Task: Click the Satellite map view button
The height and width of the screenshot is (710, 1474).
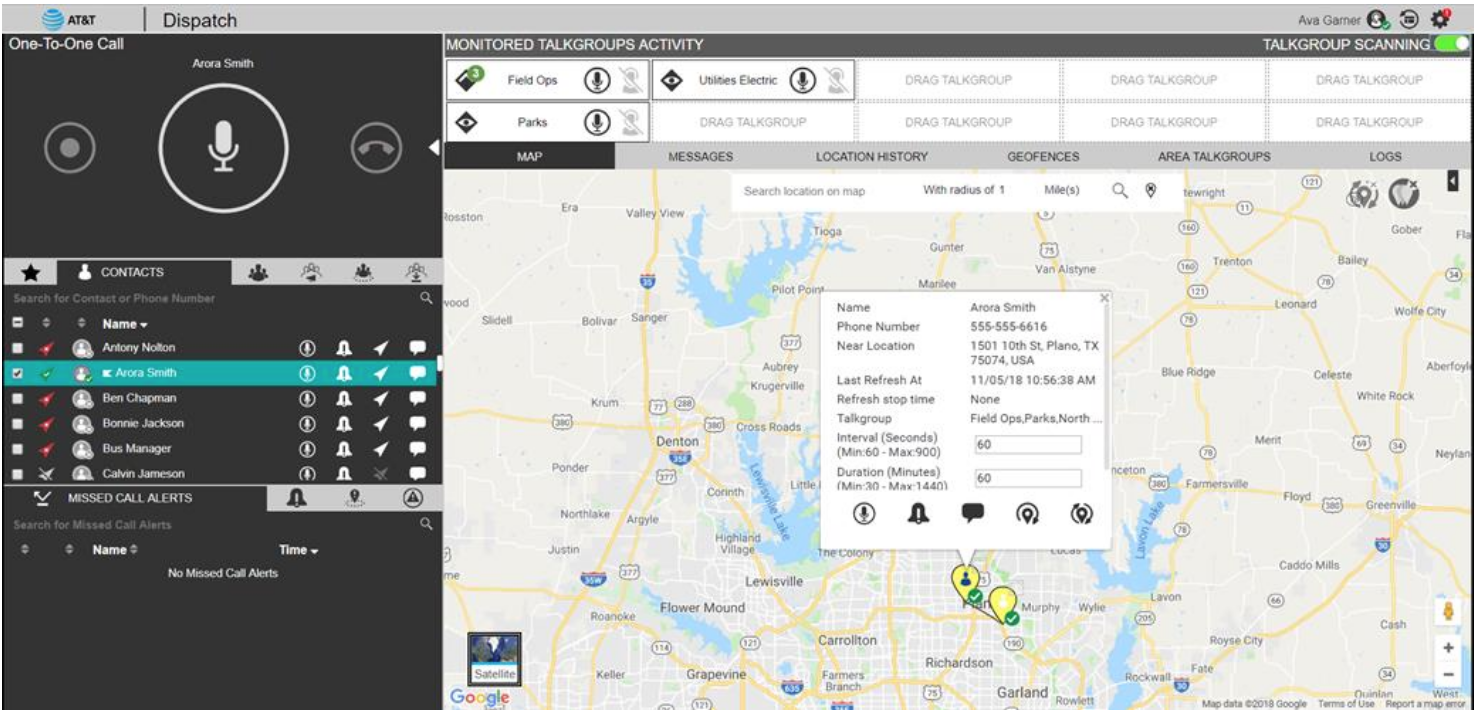Action: [x=495, y=659]
